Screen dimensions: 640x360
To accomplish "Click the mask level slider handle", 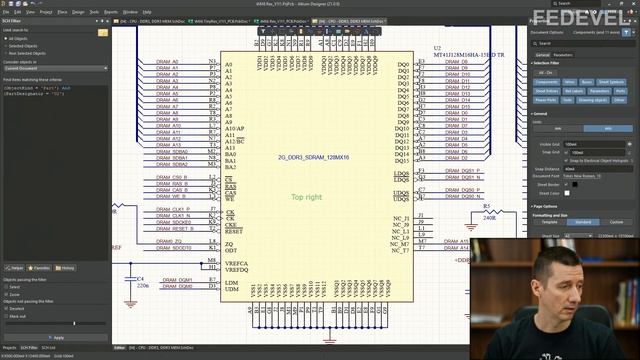I will click(74, 323).
